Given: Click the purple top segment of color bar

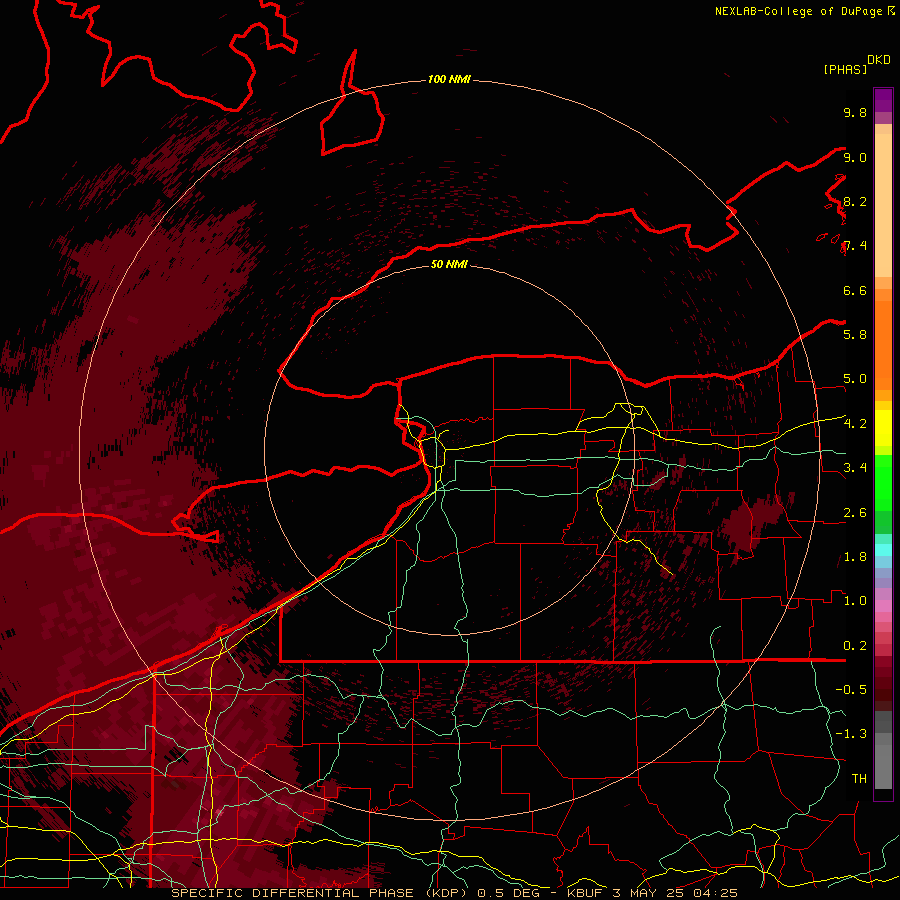Looking at the screenshot, I should [x=883, y=100].
